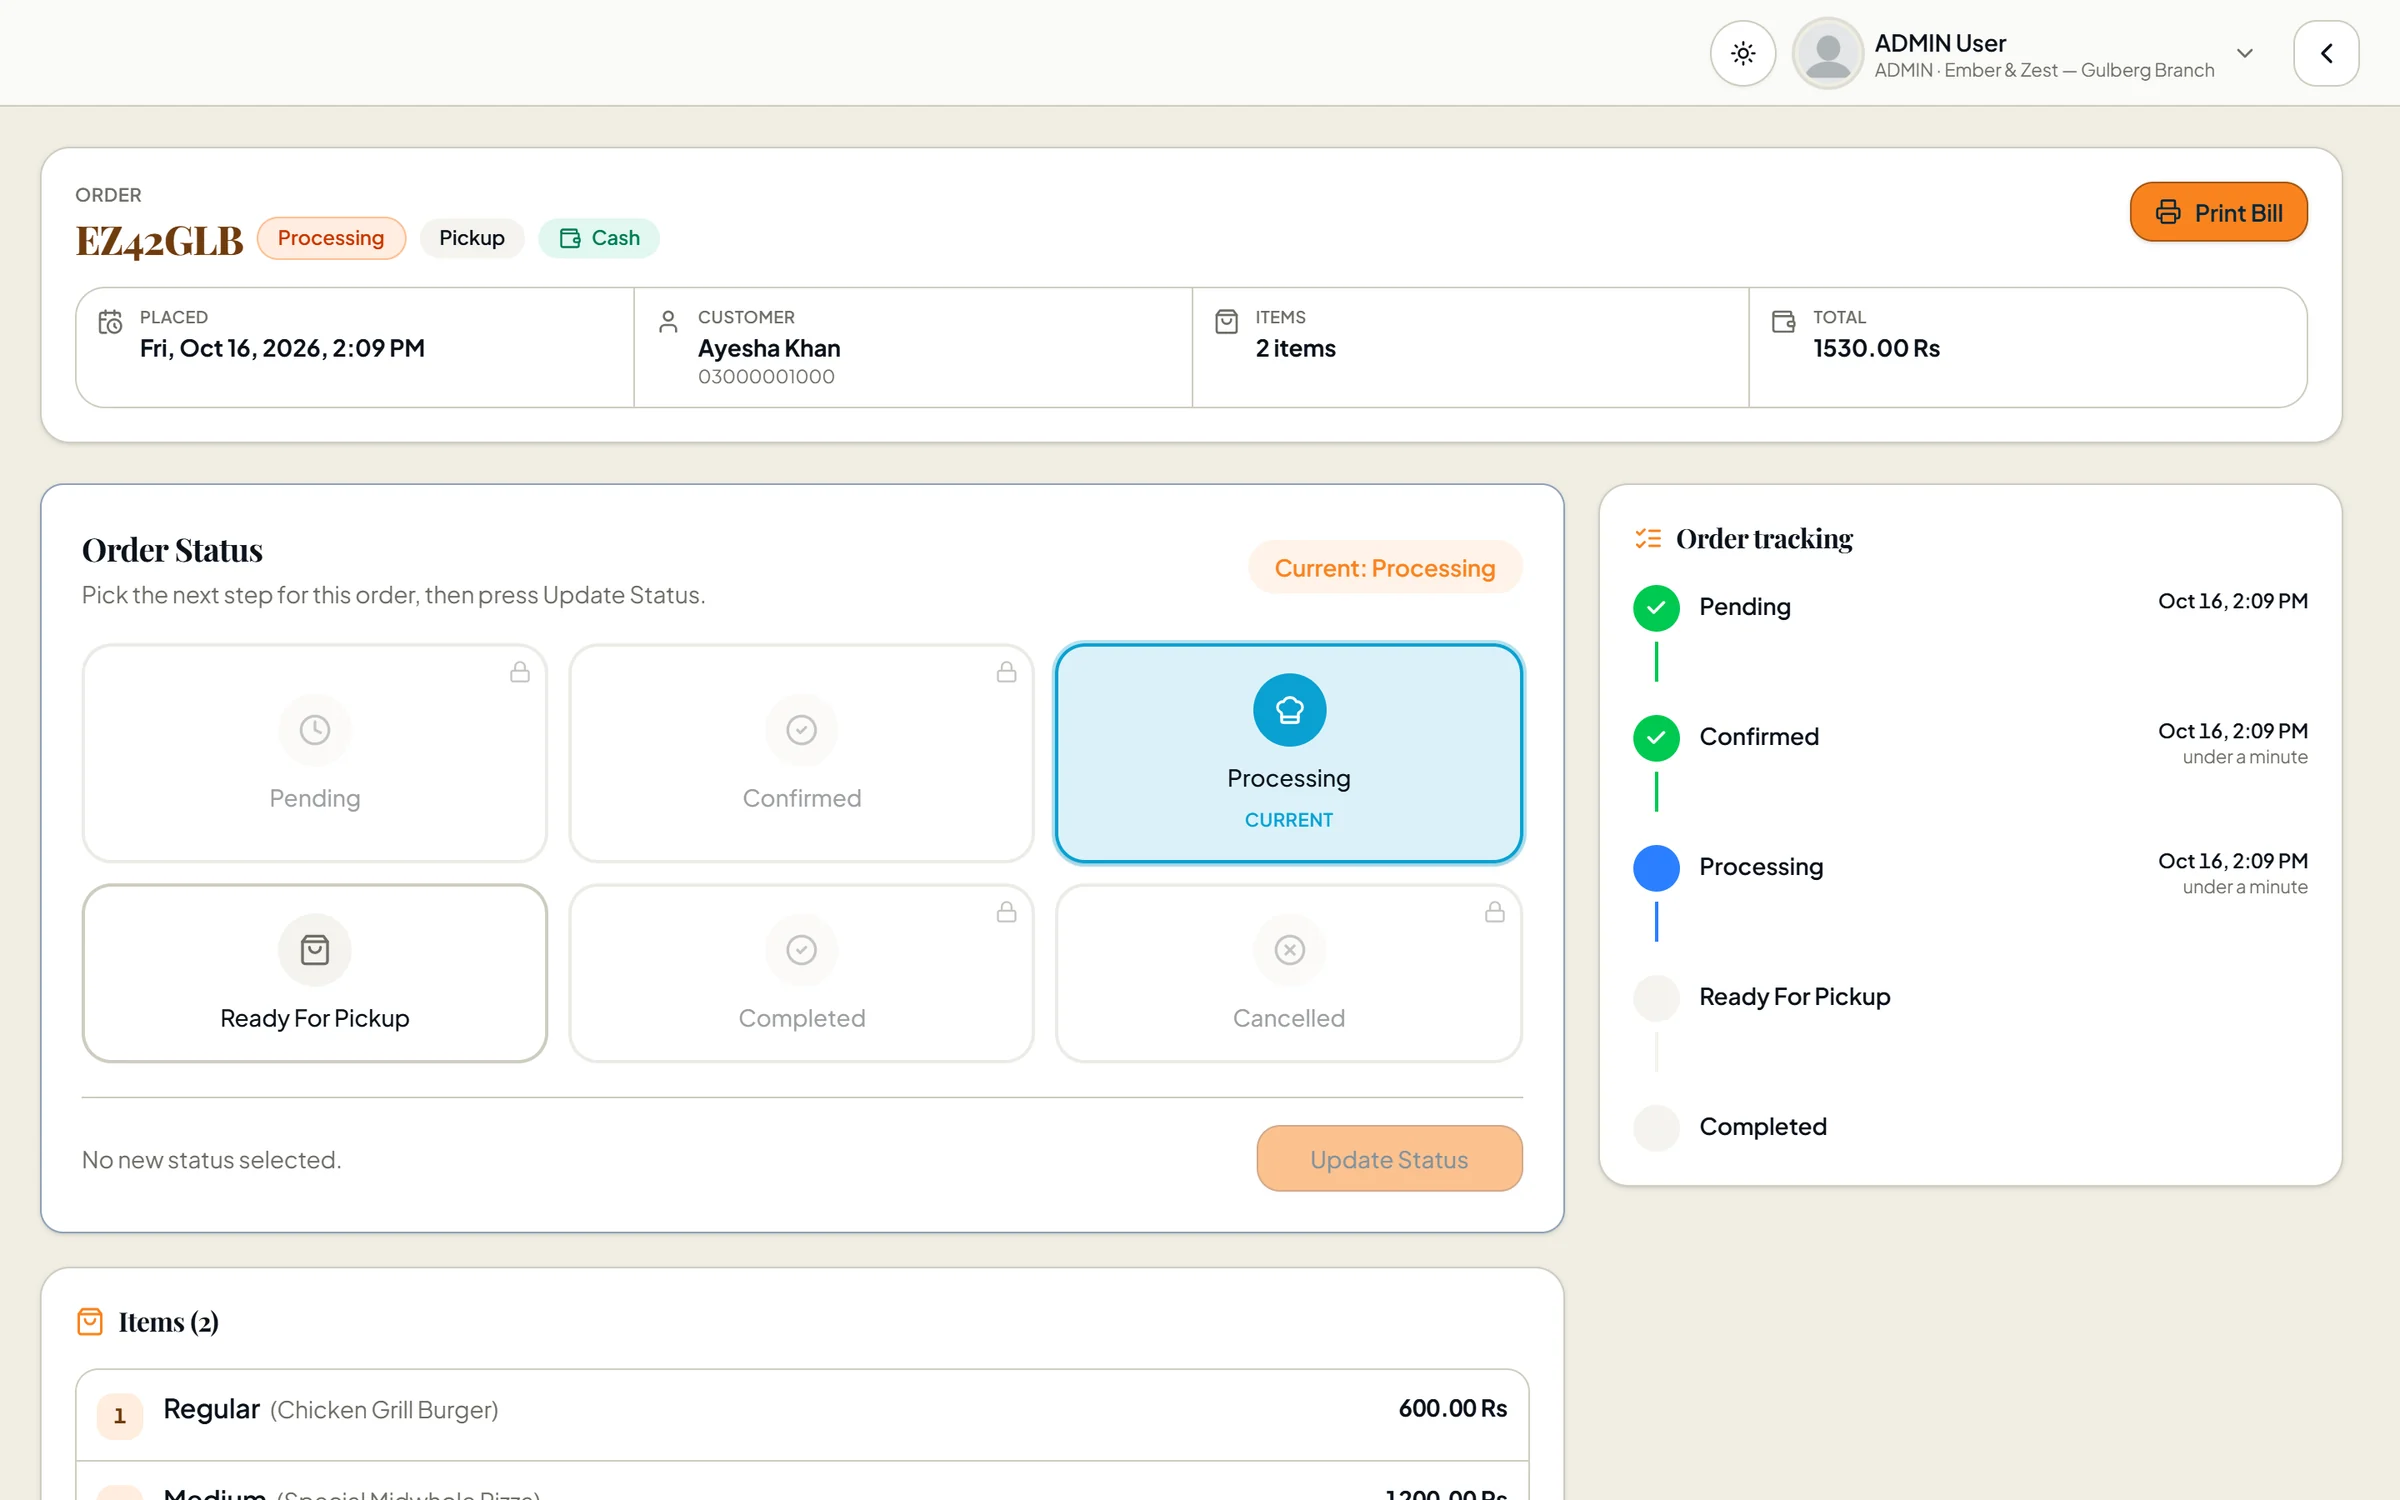Click the green check beside Pending tracking step
Screen dimensions: 2400x1500
[1656, 608]
